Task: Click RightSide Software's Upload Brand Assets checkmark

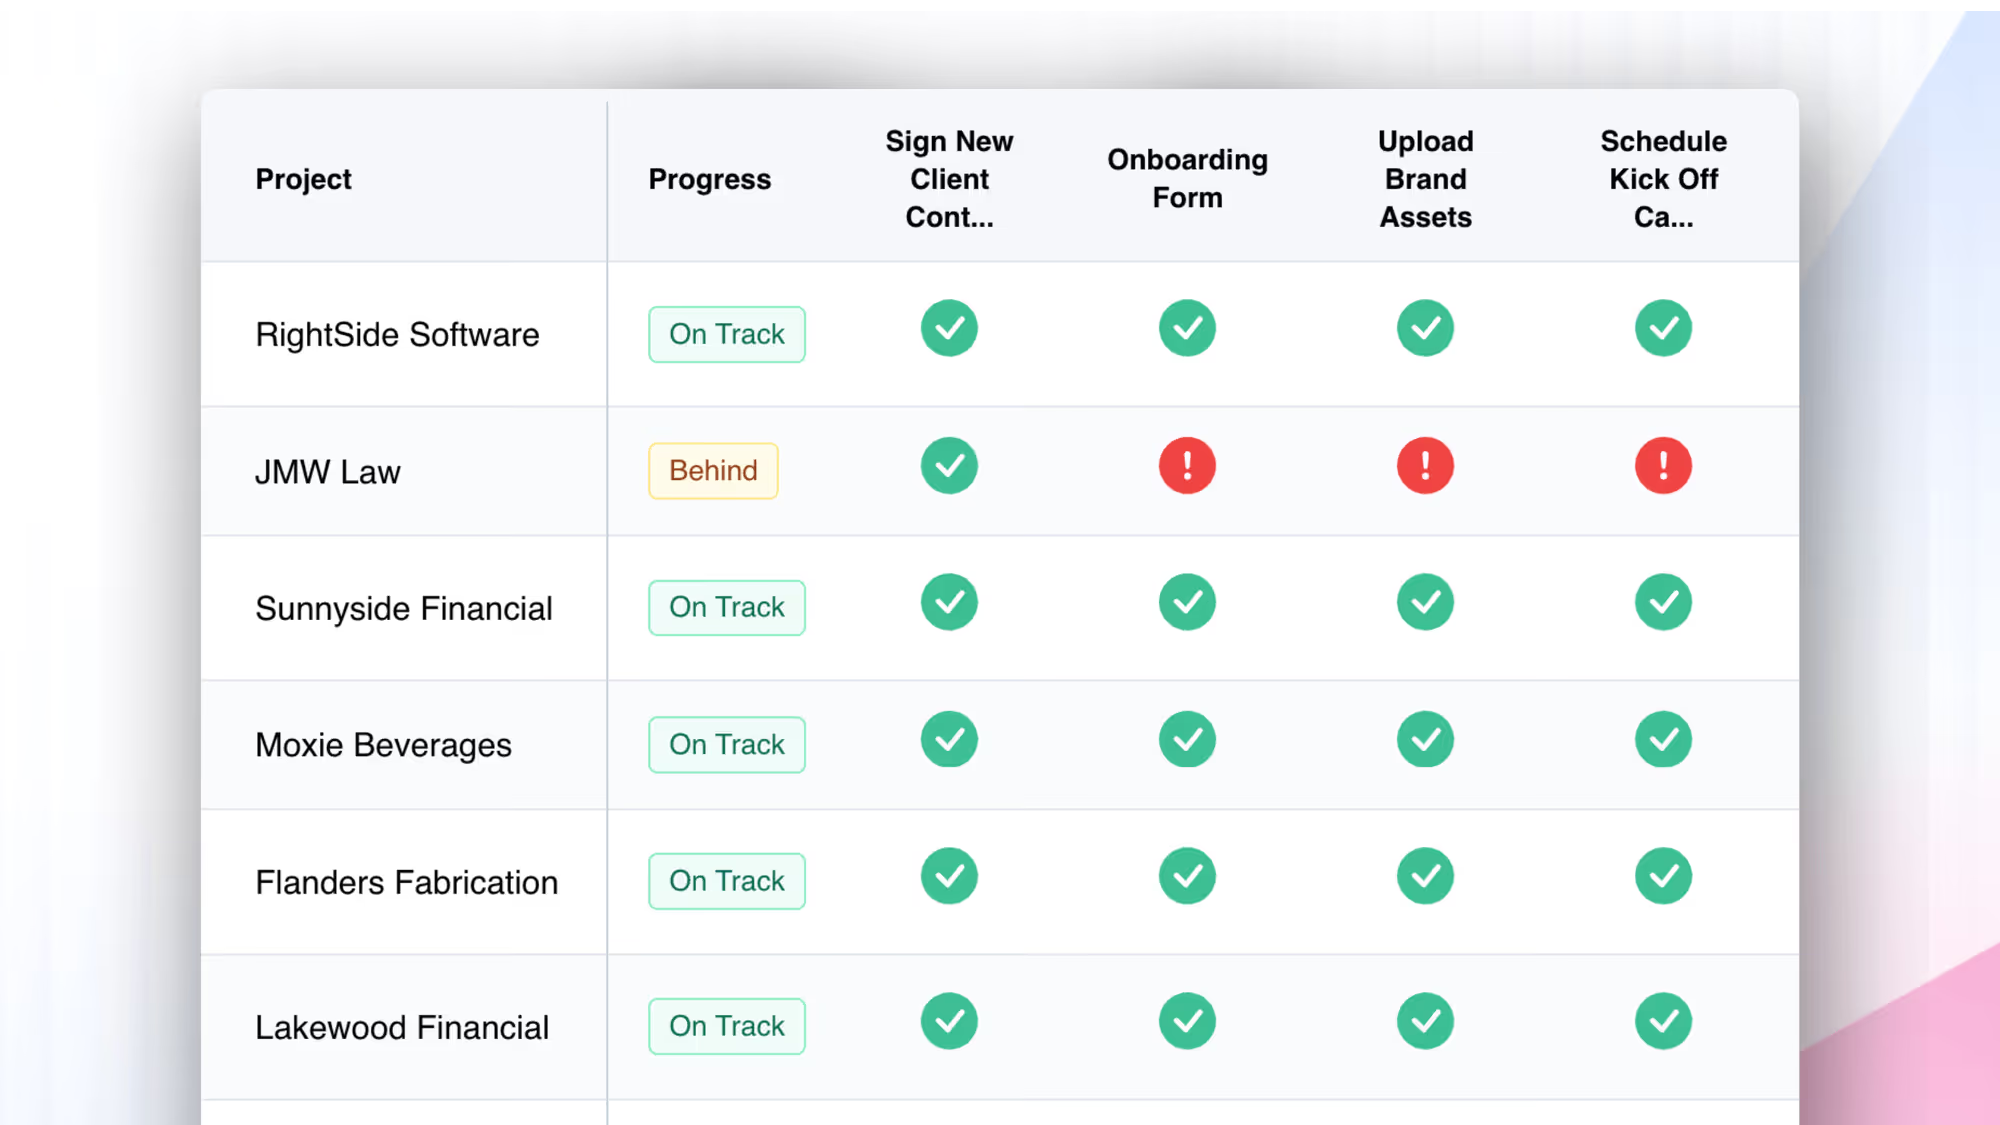Action: point(1425,328)
